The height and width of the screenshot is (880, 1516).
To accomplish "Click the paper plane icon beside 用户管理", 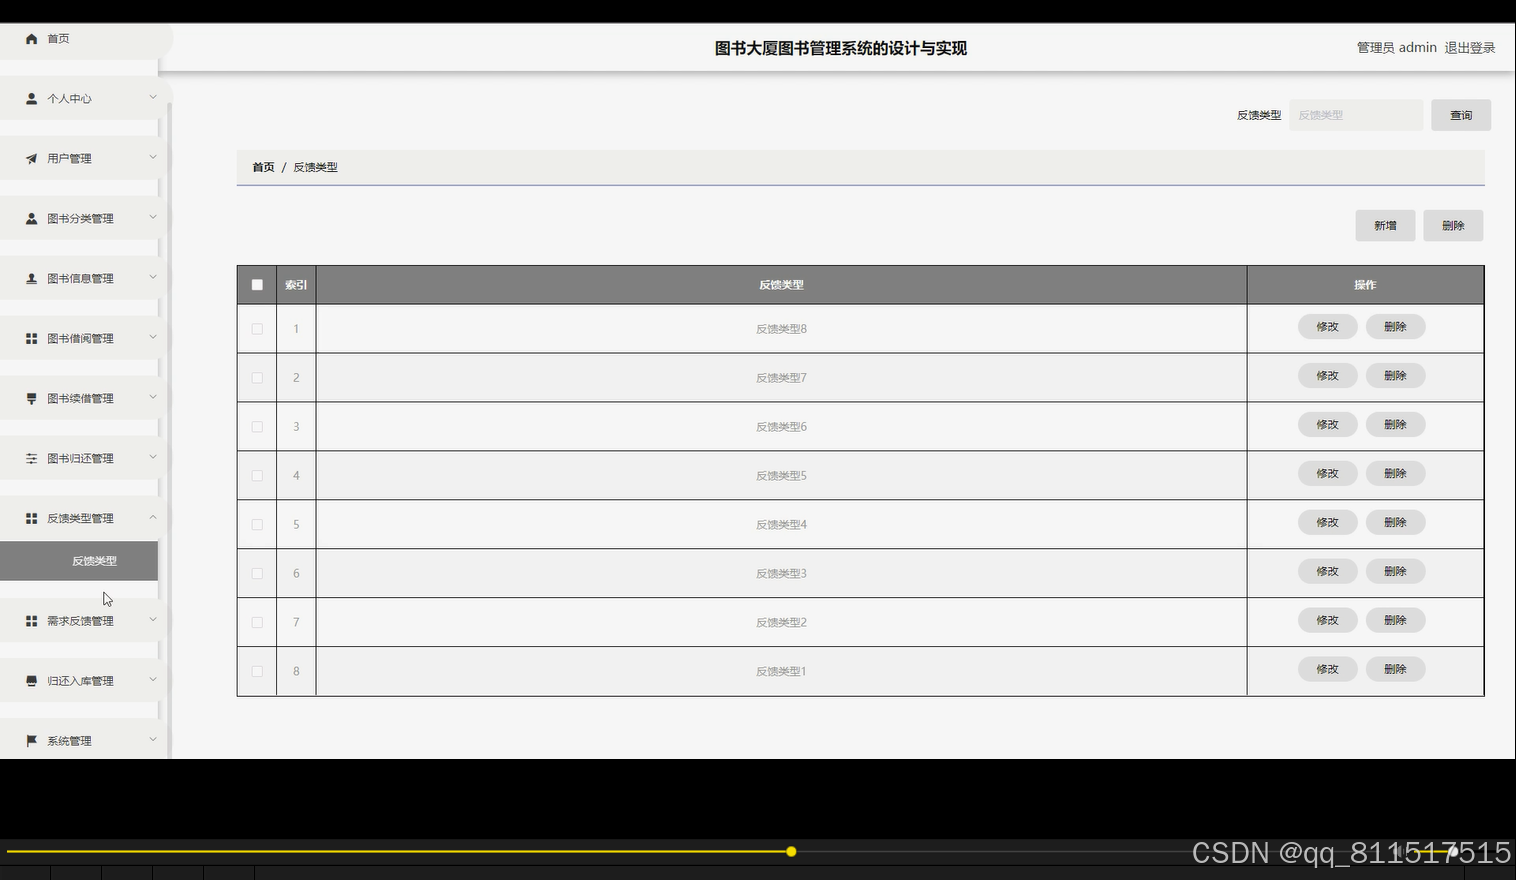I will [31, 159].
